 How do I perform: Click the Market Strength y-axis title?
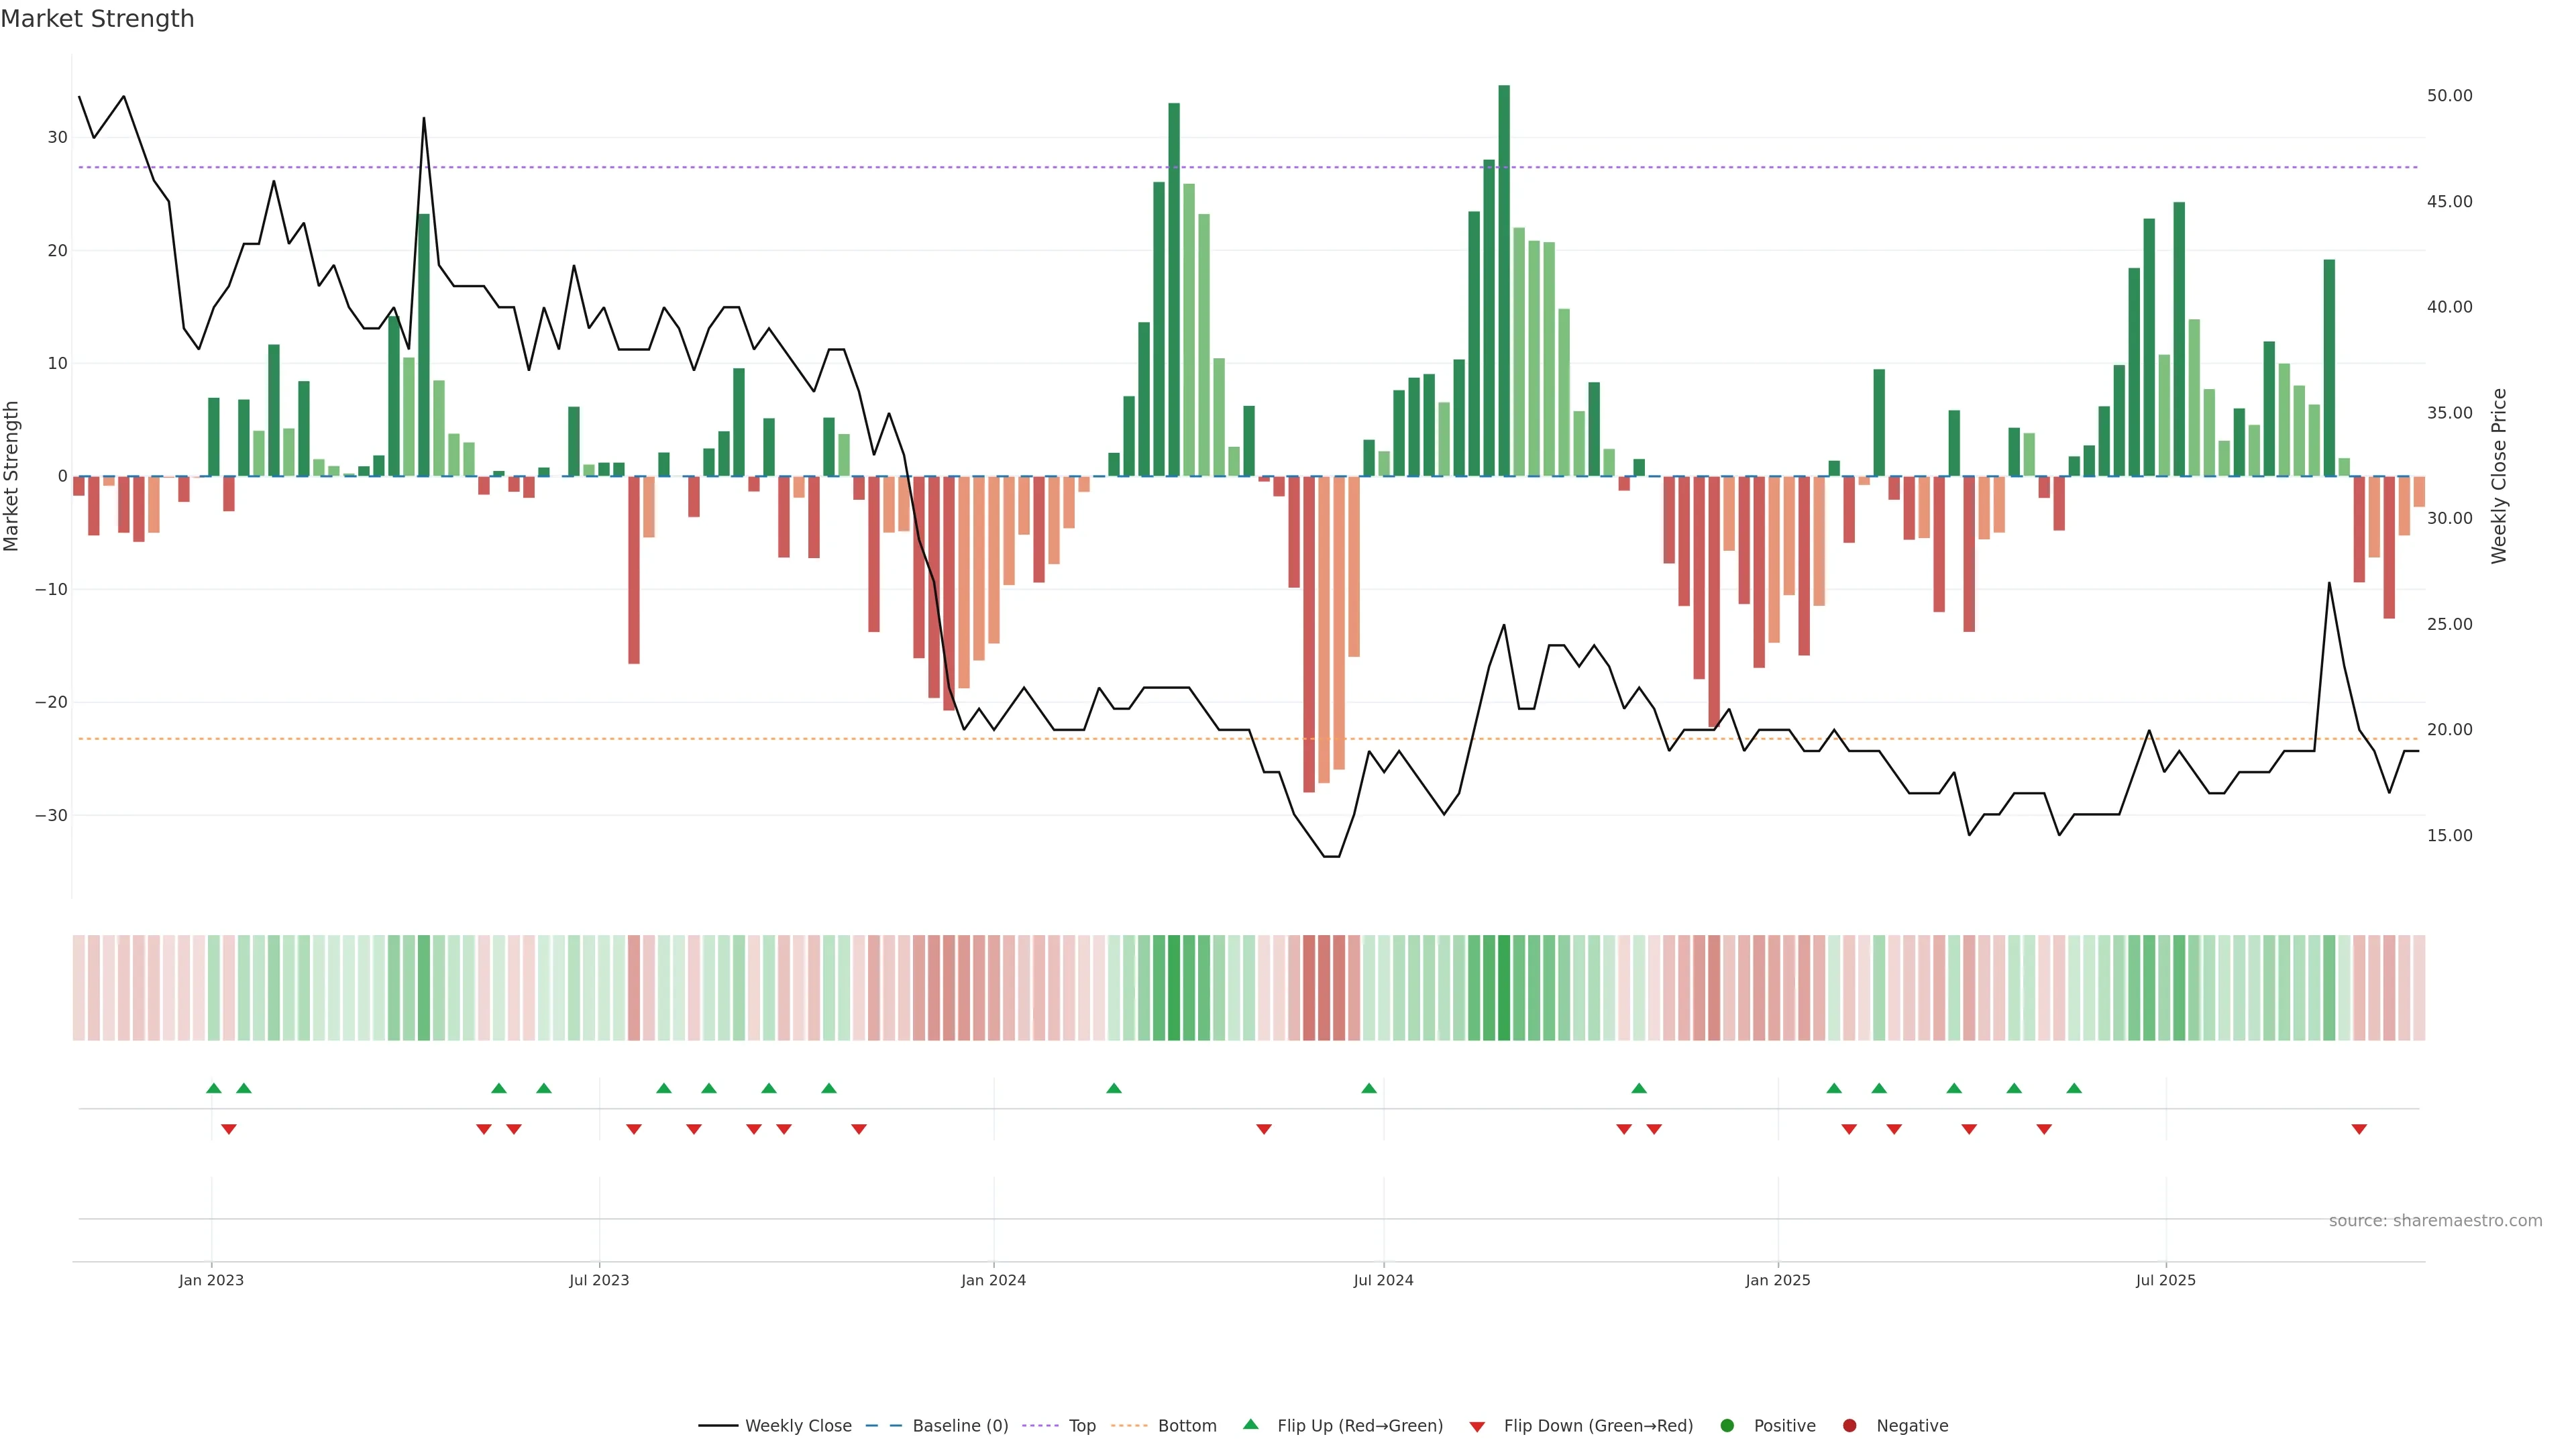pos(12,476)
